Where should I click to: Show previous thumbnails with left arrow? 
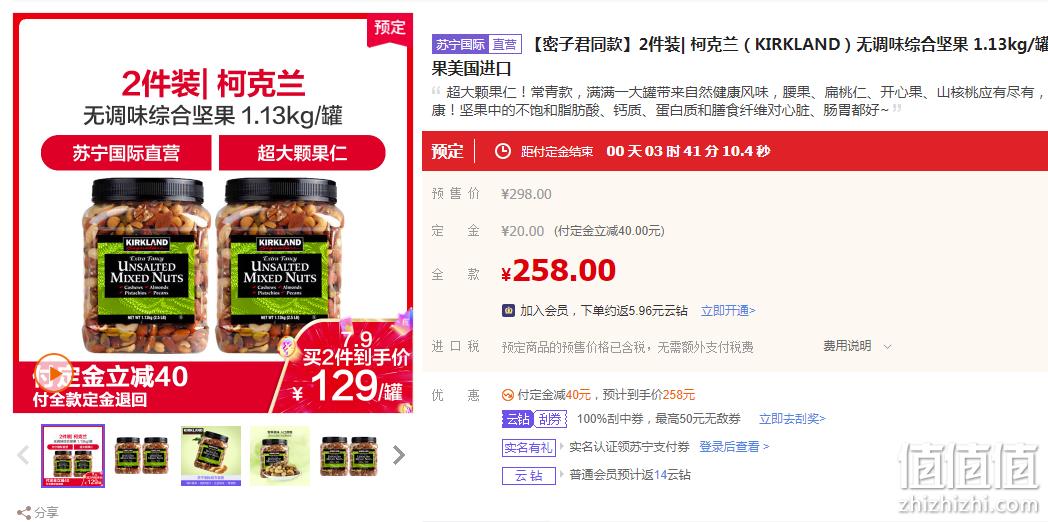tap(23, 455)
